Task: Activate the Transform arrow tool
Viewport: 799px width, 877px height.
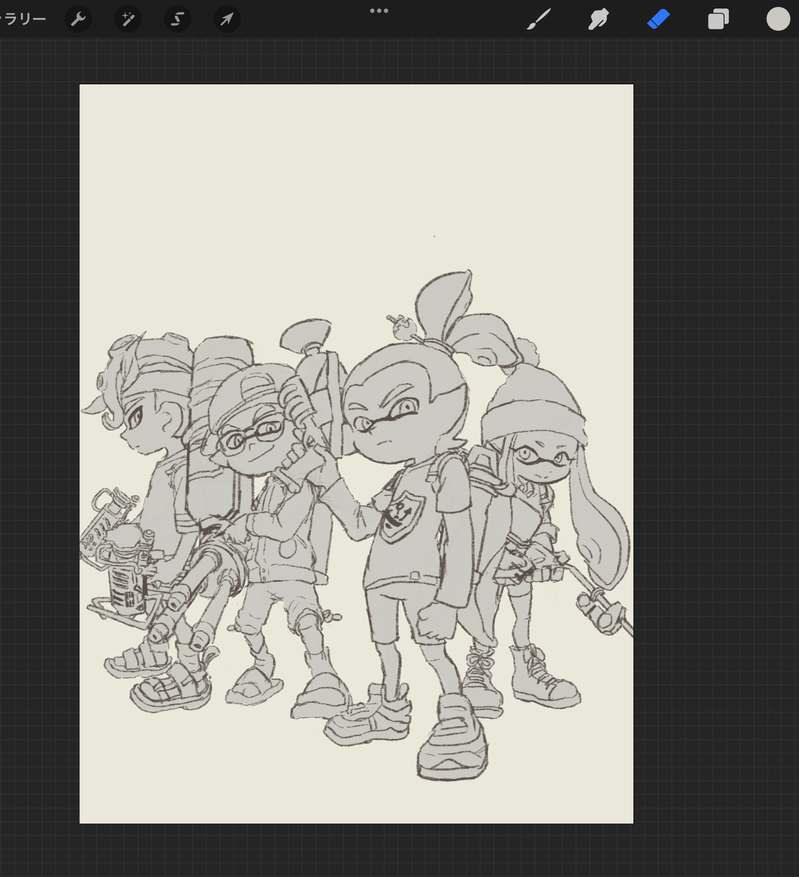Action: coord(227,20)
